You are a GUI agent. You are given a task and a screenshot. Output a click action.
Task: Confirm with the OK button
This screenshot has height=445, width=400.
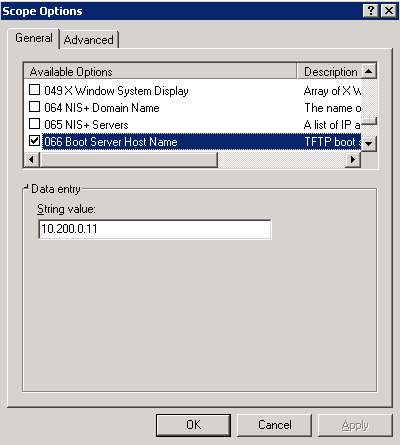[x=193, y=425]
